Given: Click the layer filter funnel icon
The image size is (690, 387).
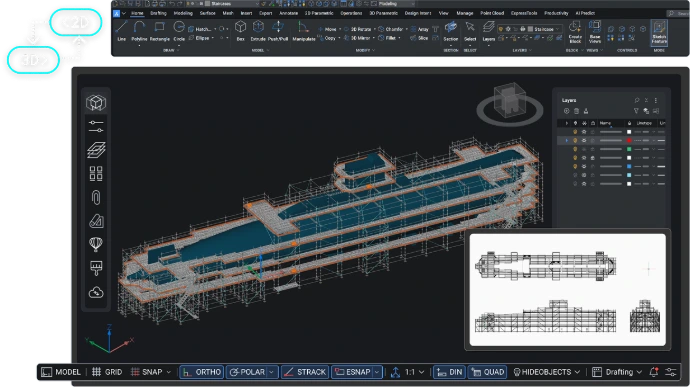Looking at the screenshot, I should point(636,111).
